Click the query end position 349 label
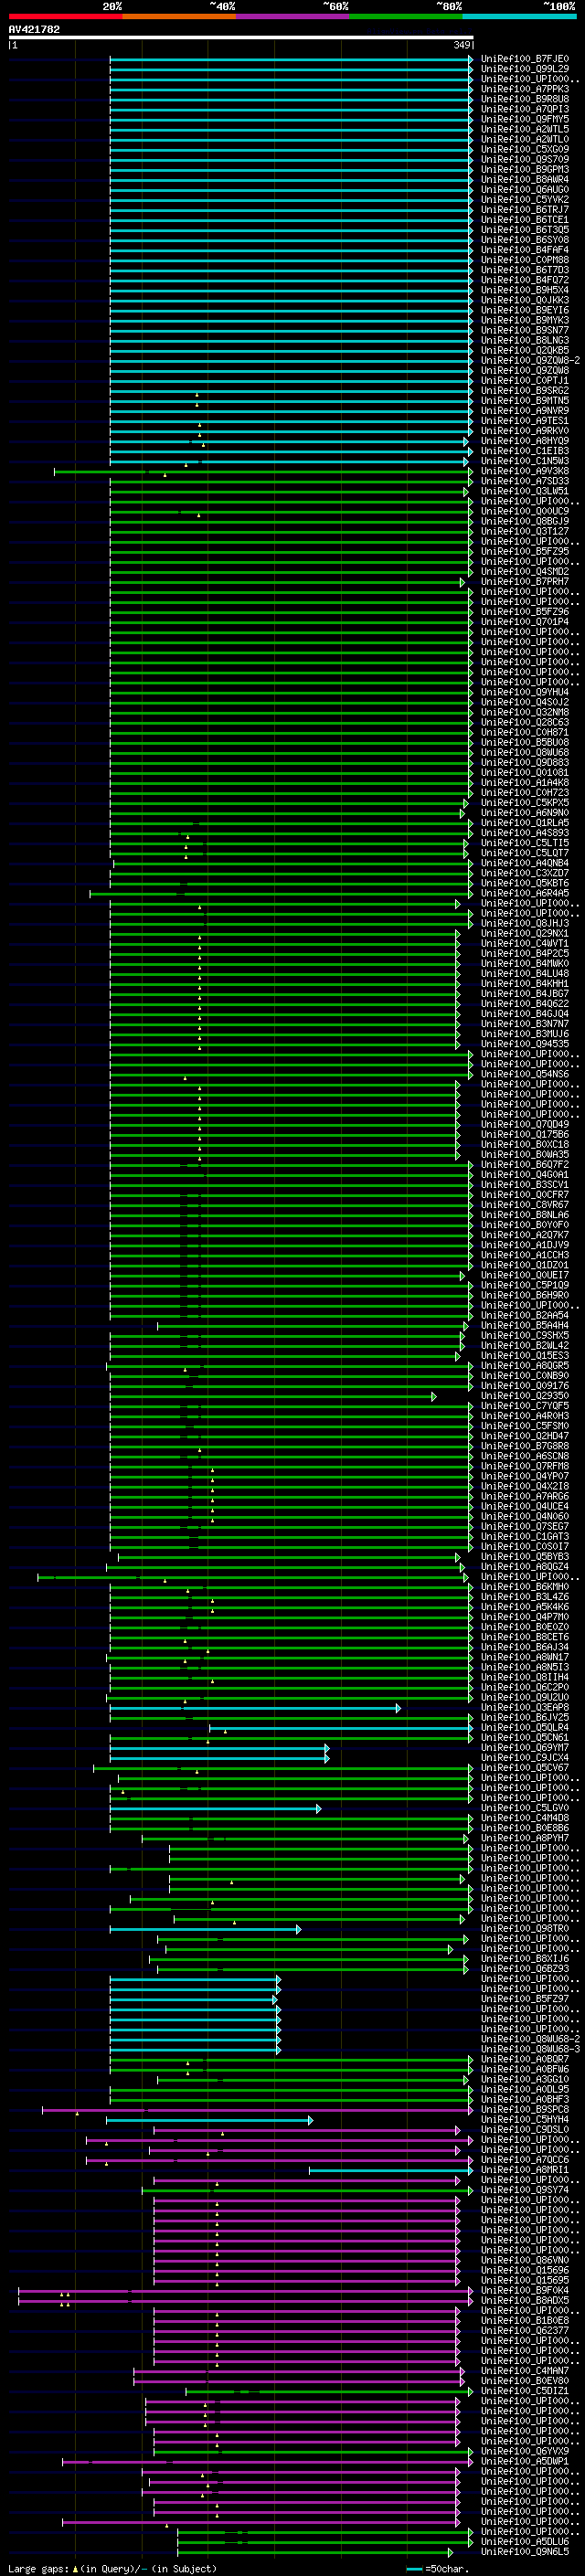Viewport: 585px width, 2576px height. [462, 45]
